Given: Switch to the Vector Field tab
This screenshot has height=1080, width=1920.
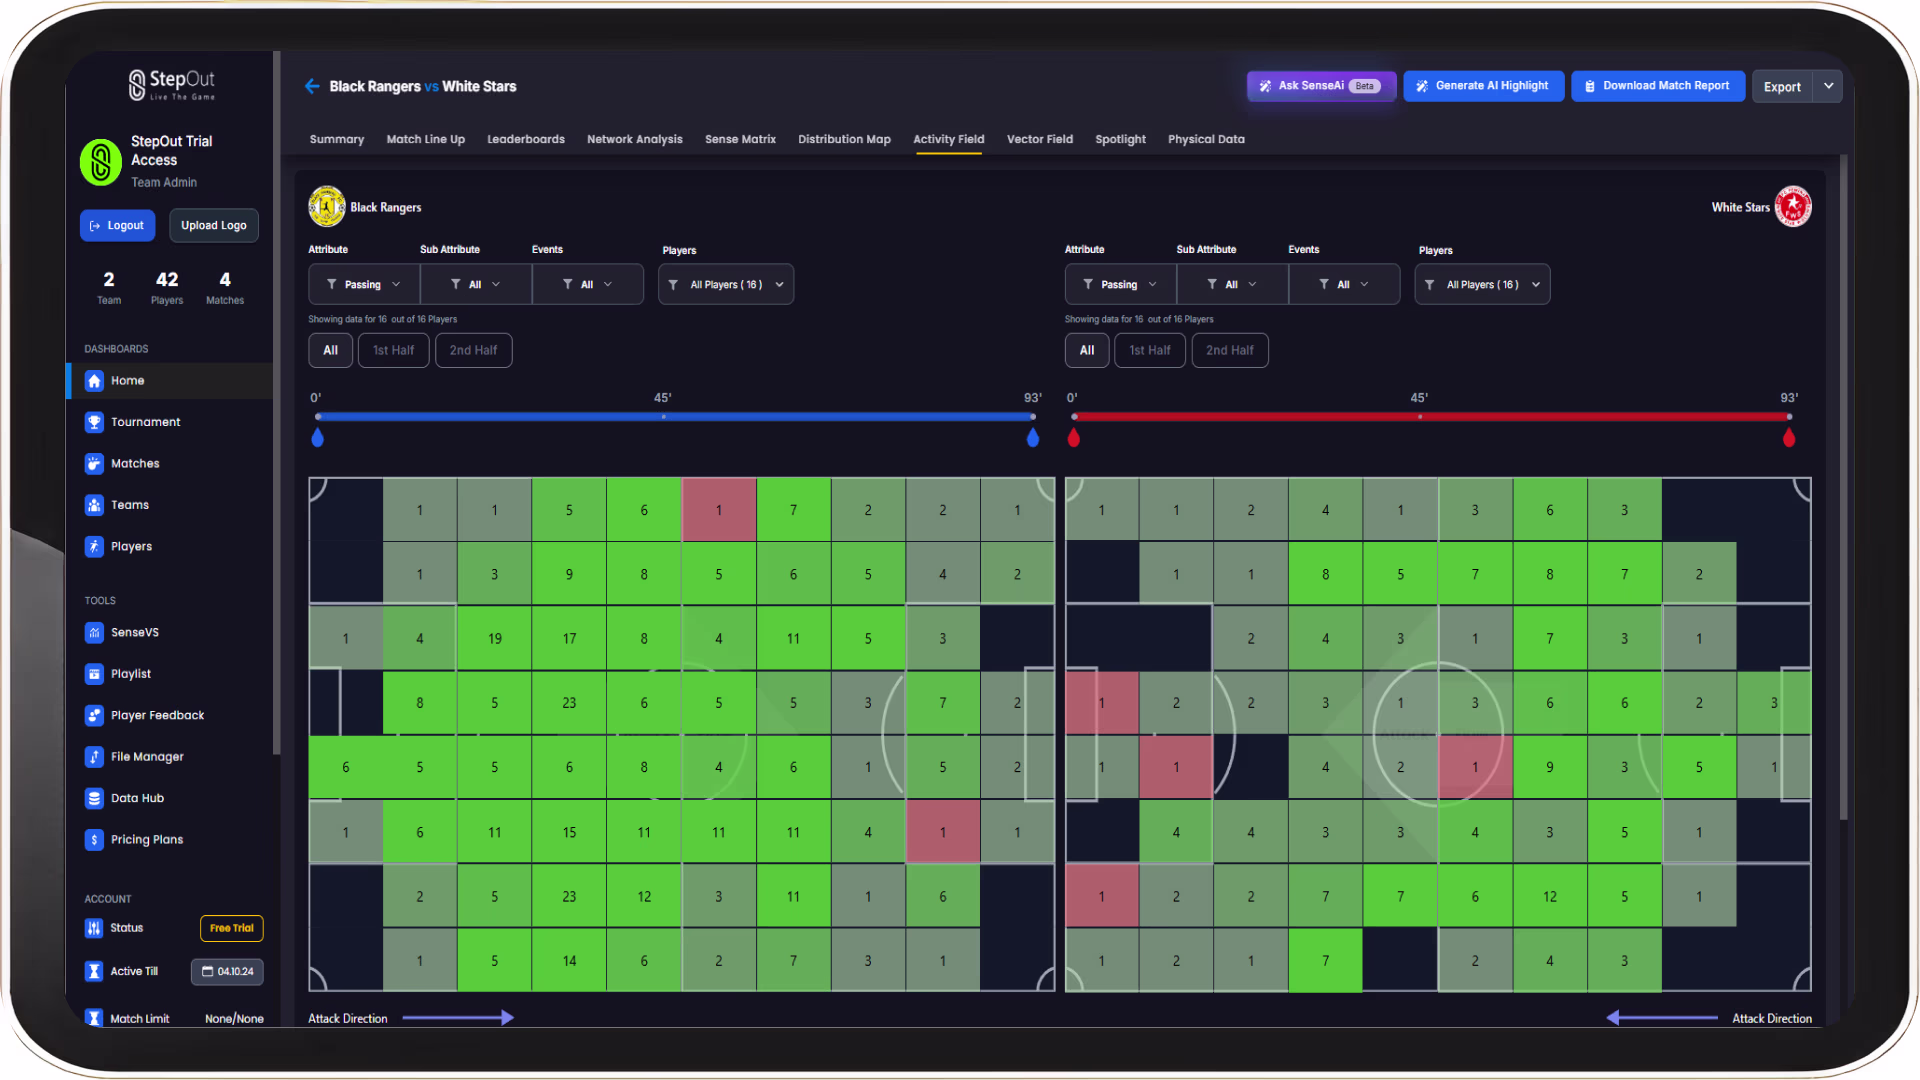Looking at the screenshot, I should click(1039, 140).
